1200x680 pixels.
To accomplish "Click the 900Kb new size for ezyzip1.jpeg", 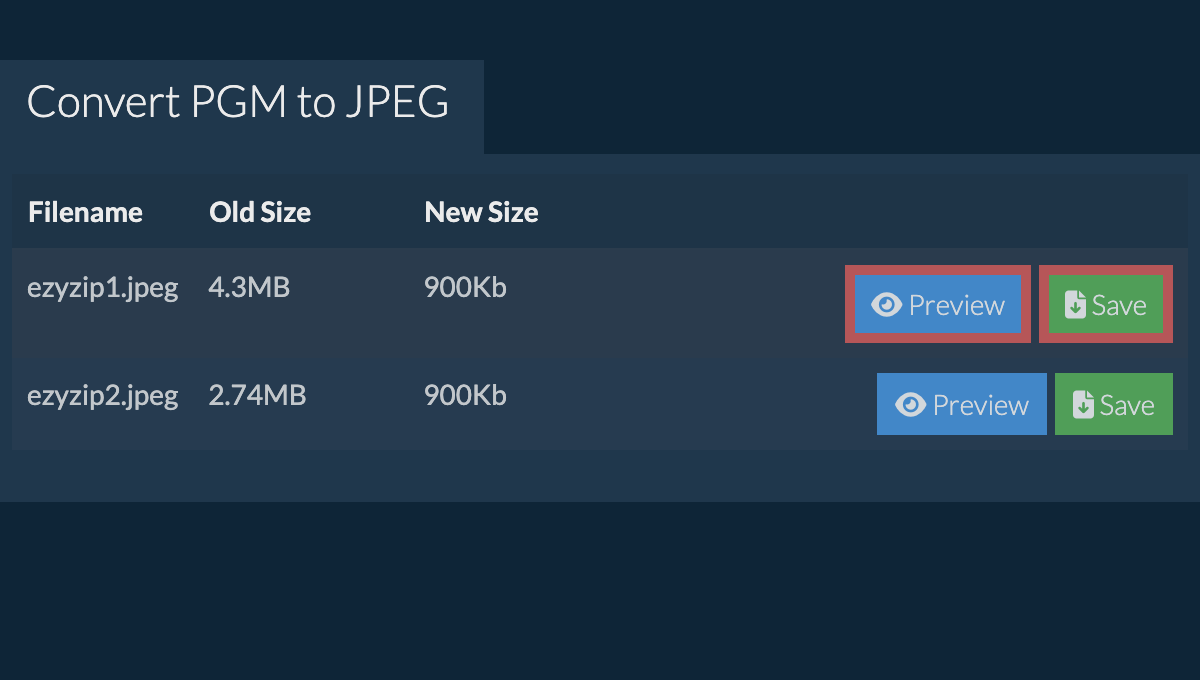I will tap(465, 289).
